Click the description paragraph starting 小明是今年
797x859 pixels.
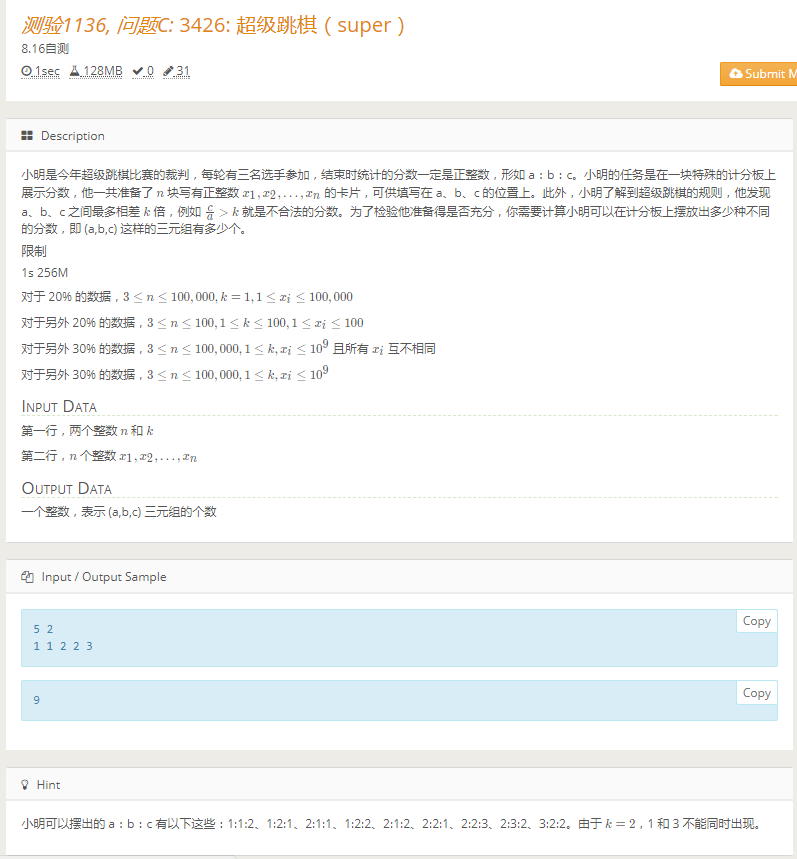[399, 202]
